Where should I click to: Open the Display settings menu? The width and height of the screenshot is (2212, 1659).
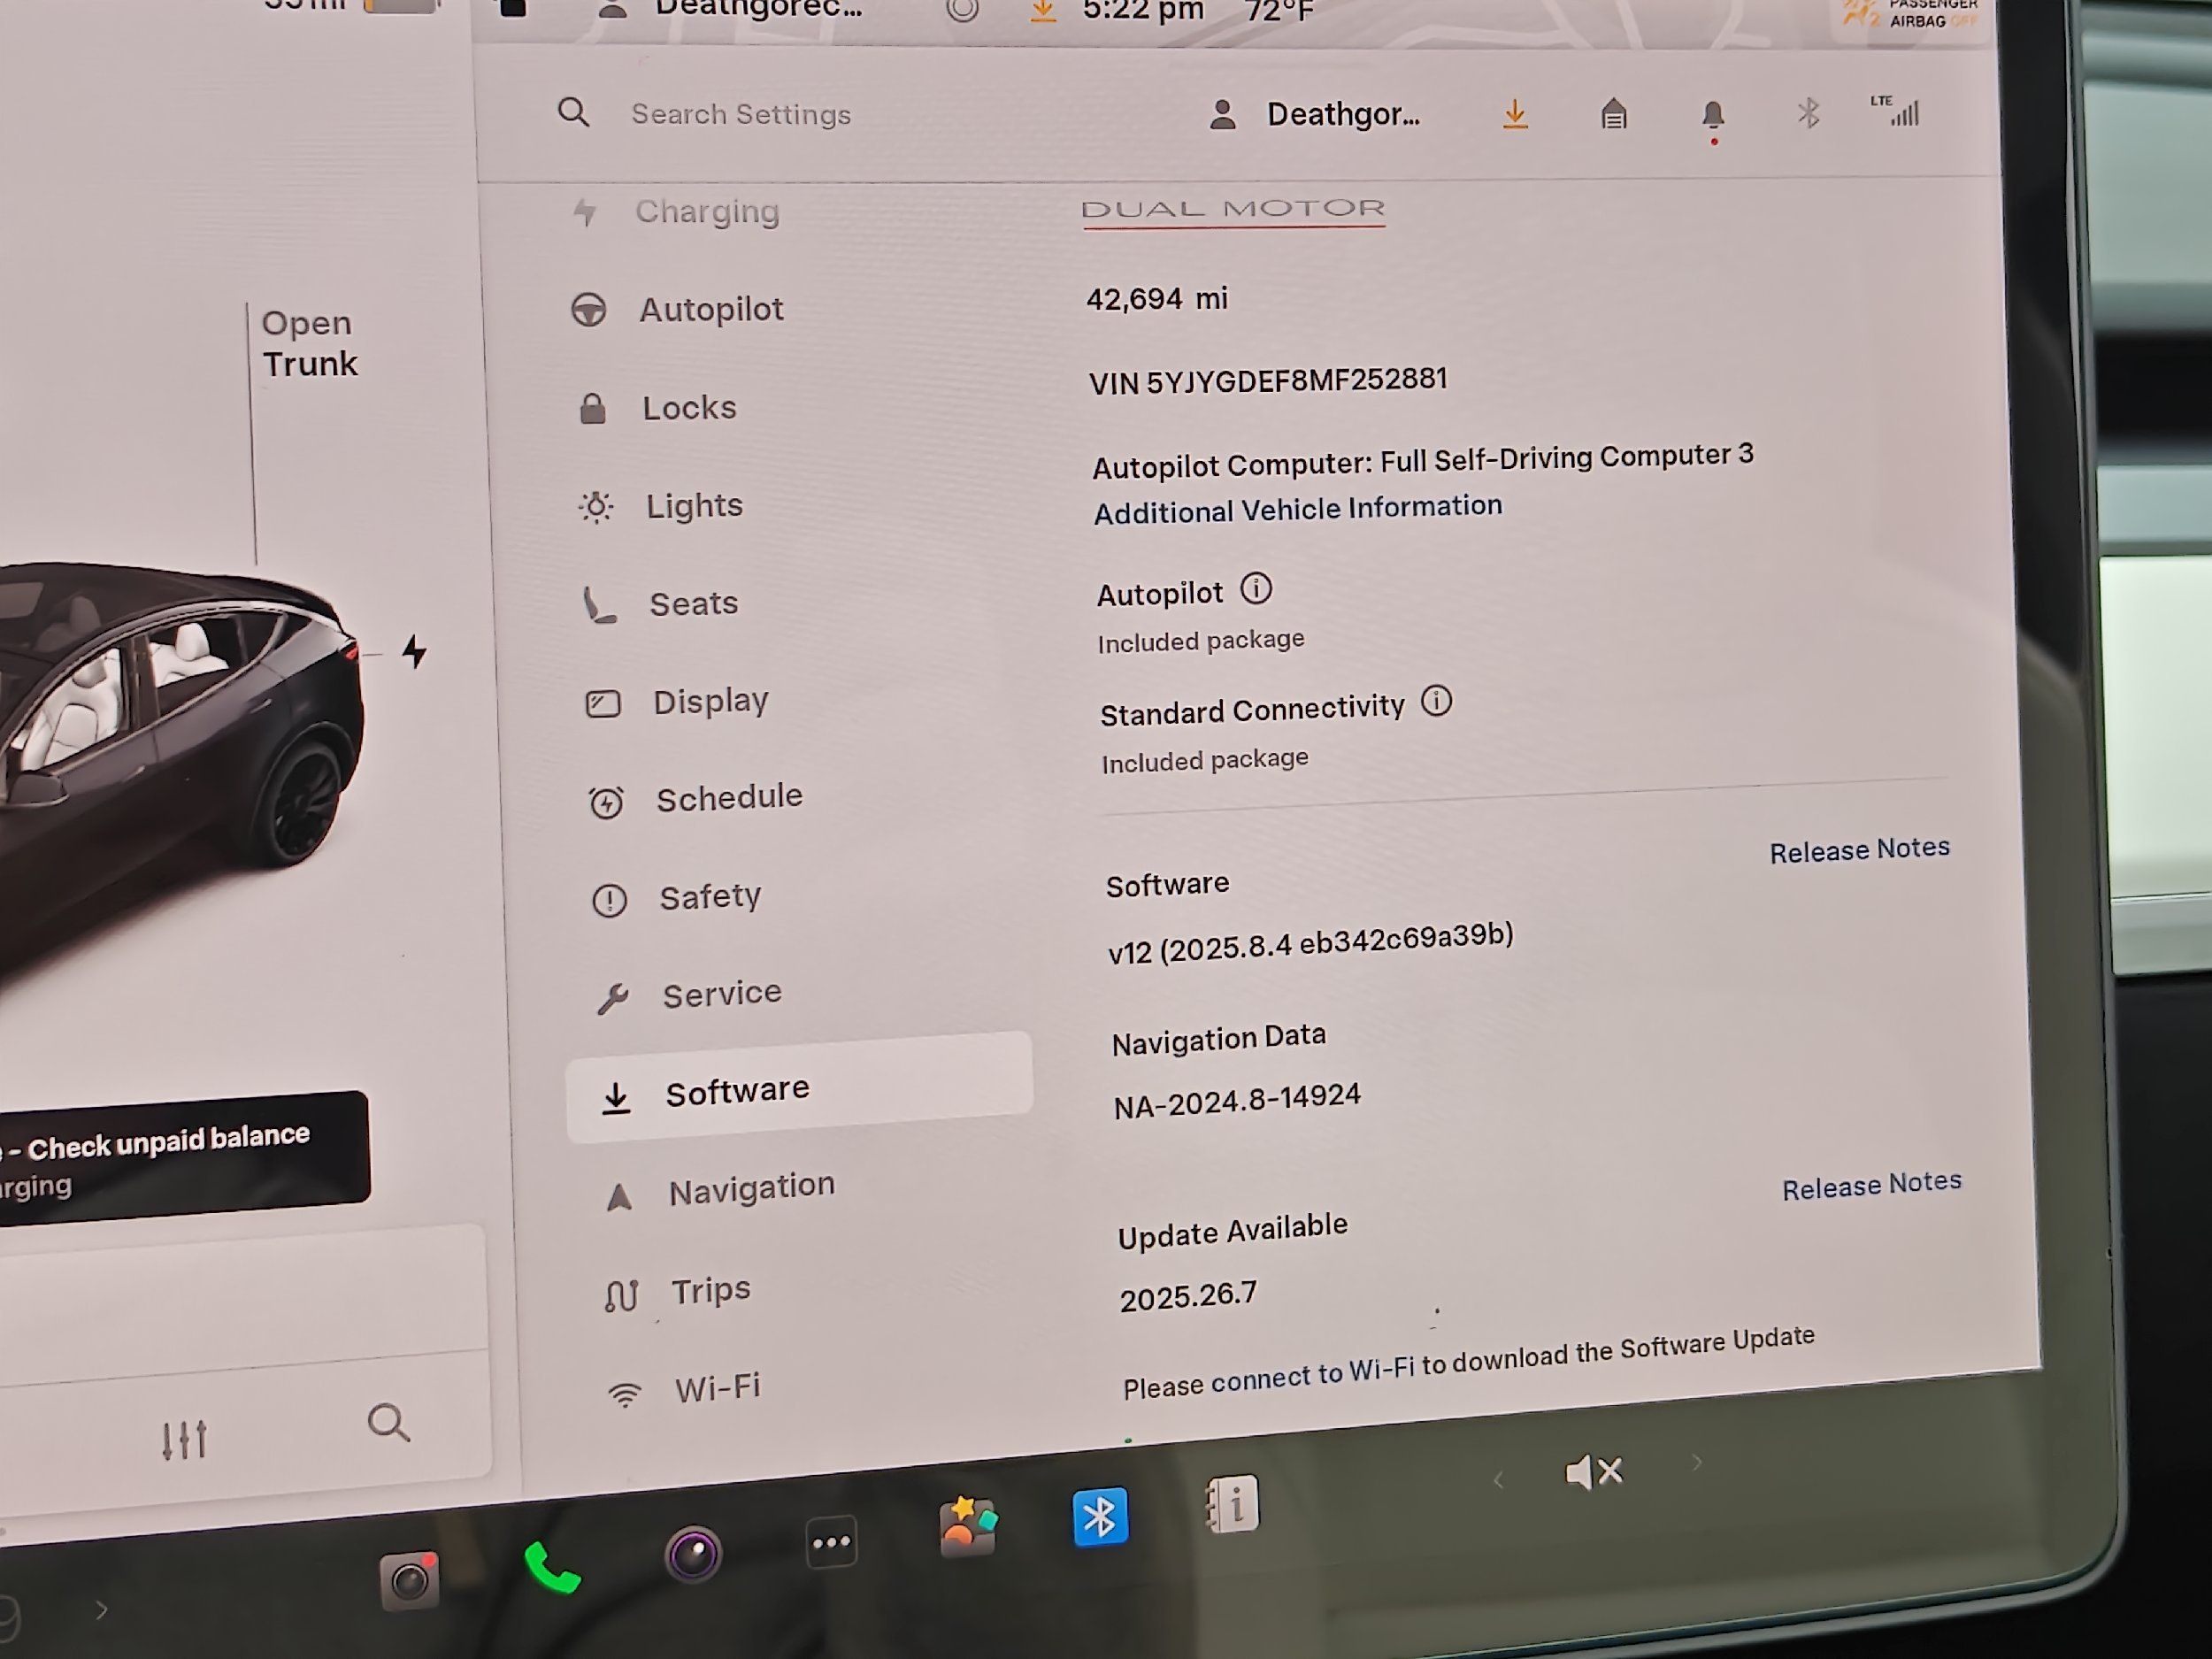[677, 702]
